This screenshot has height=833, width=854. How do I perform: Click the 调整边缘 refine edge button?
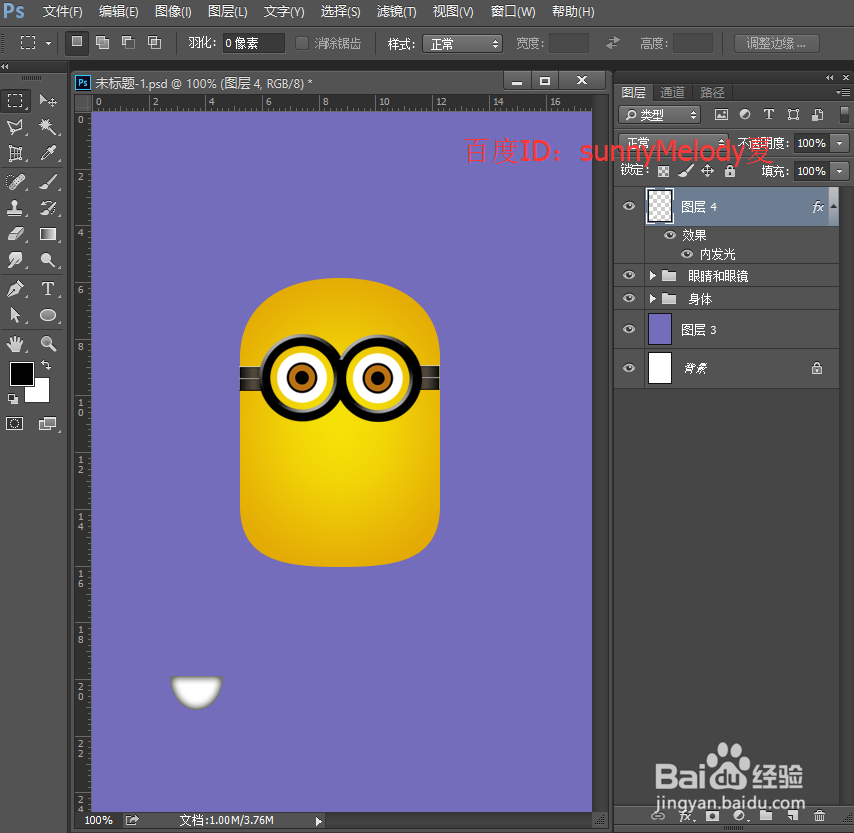coord(776,43)
